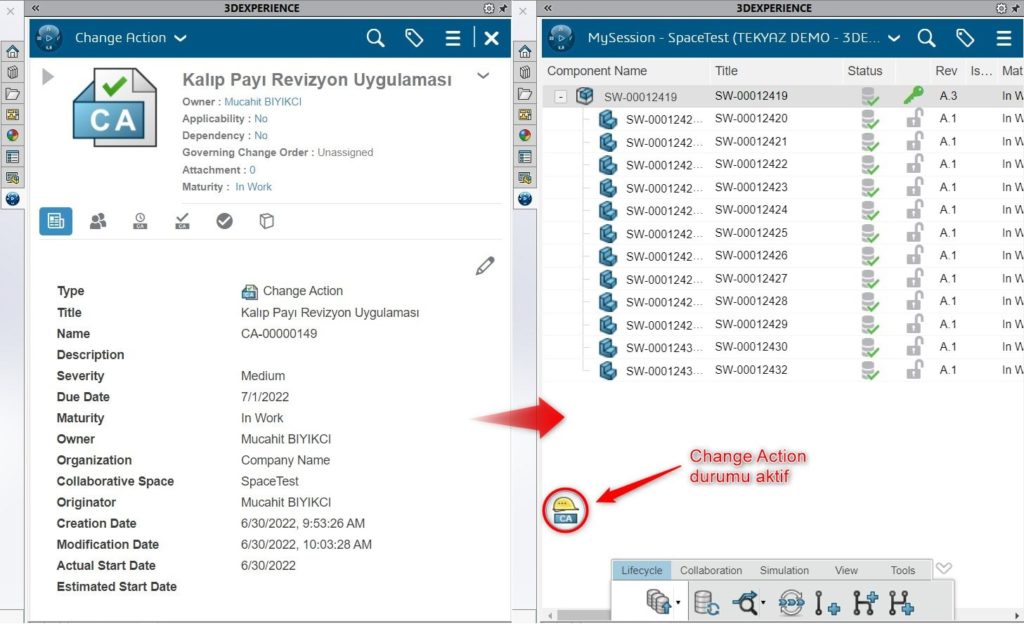Open the Change Action title dropdown
The image size is (1024, 624).
coord(181,38)
